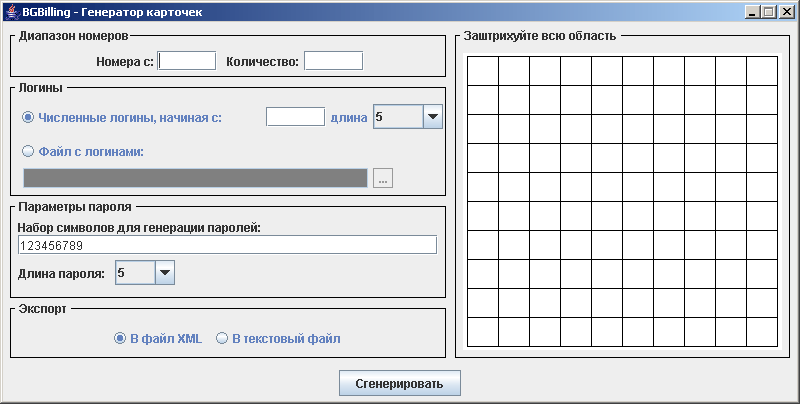Click the browse '...' button for login file

pos(384,178)
